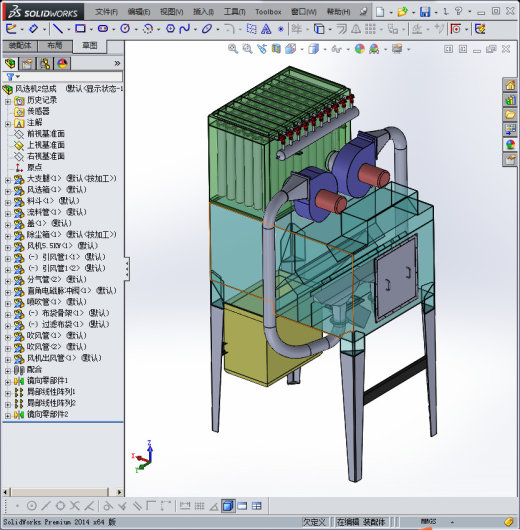Select 局部线性阵列1 in feature tree

pyautogui.click(x=51, y=392)
